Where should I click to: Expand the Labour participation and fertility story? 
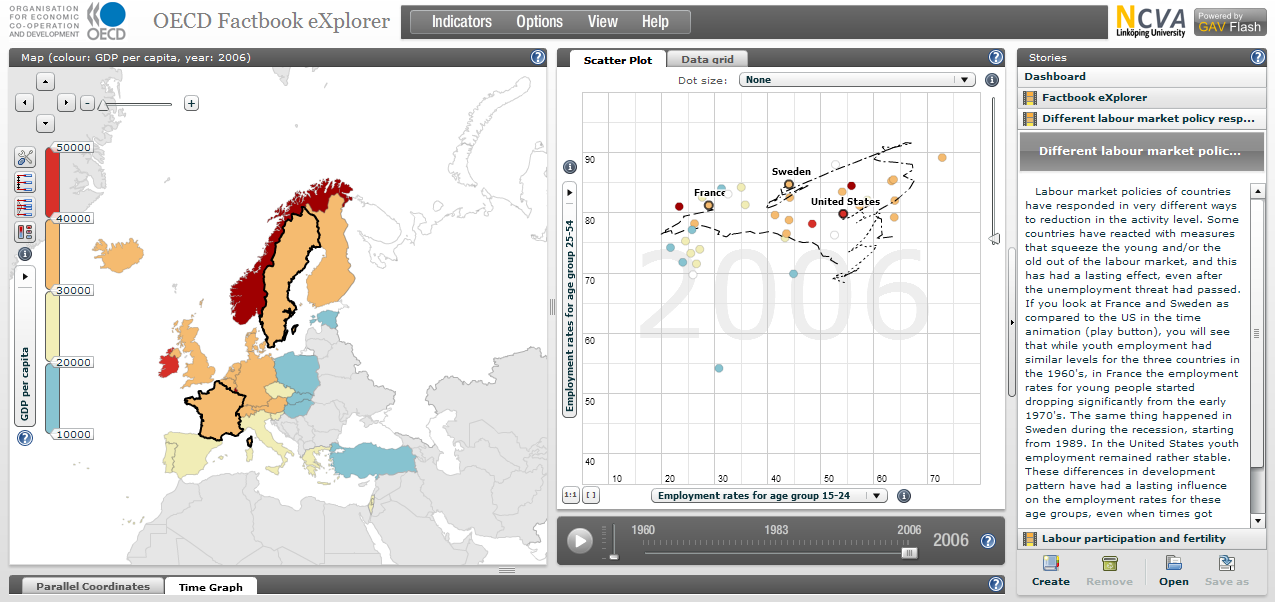1142,539
